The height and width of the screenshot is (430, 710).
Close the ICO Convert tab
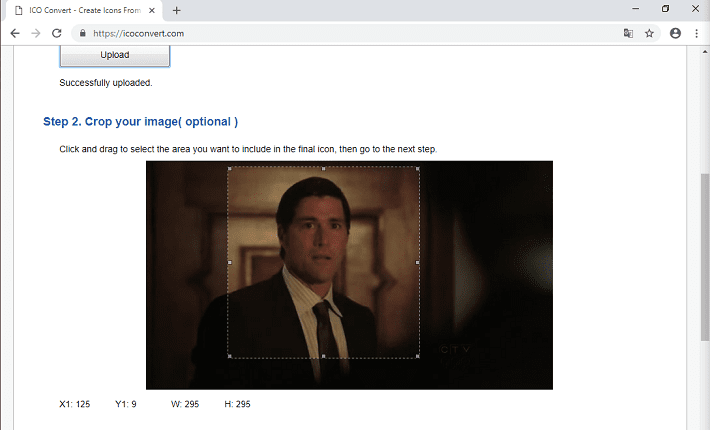(153, 10)
